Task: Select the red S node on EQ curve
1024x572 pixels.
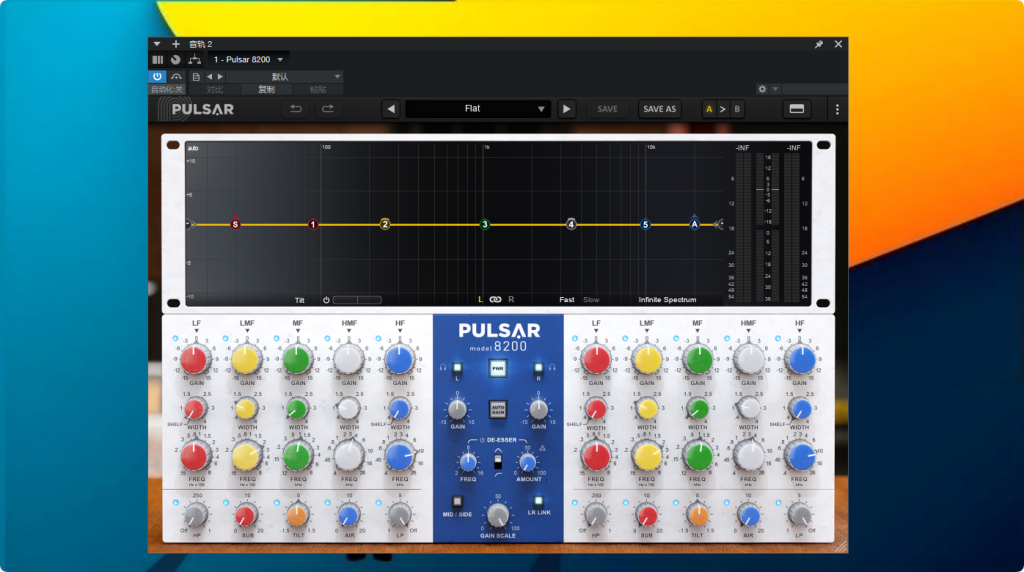Action: 235,224
